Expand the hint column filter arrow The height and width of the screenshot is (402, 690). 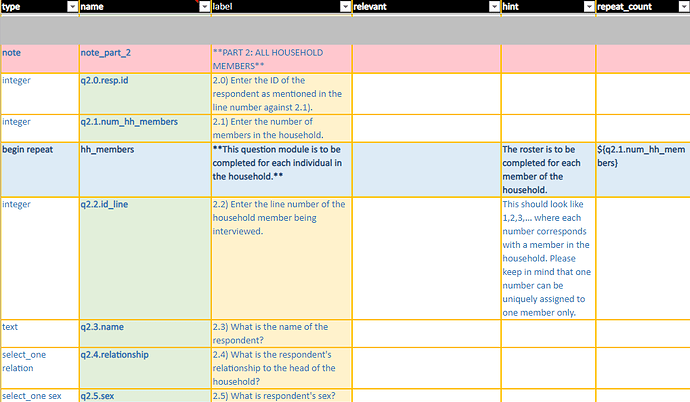tap(588, 7)
